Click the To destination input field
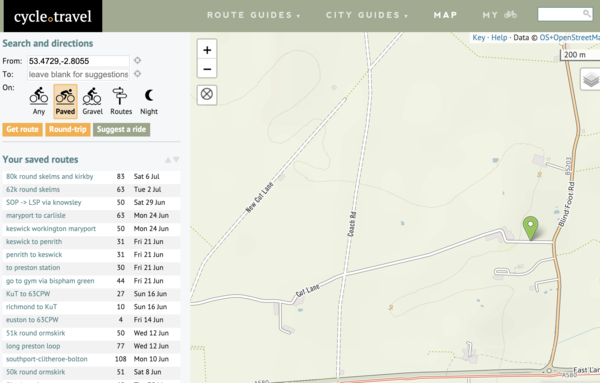Screen dimensions: 600x383 [78, 74]
